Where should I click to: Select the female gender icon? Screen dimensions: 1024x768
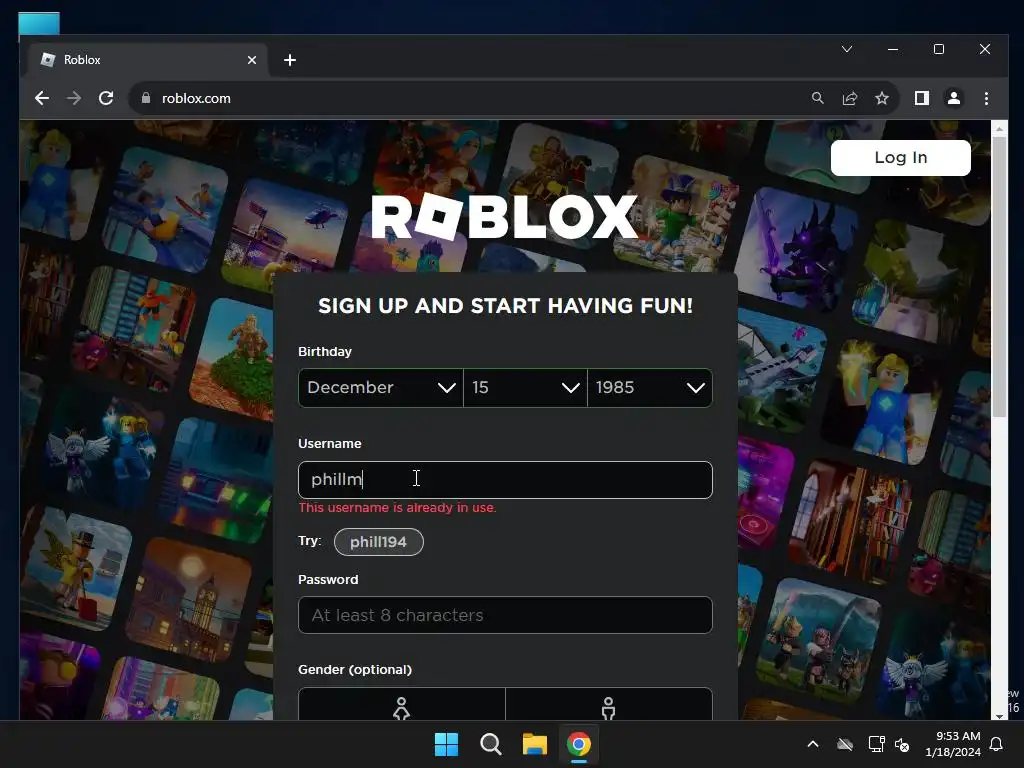pos(402,708)
